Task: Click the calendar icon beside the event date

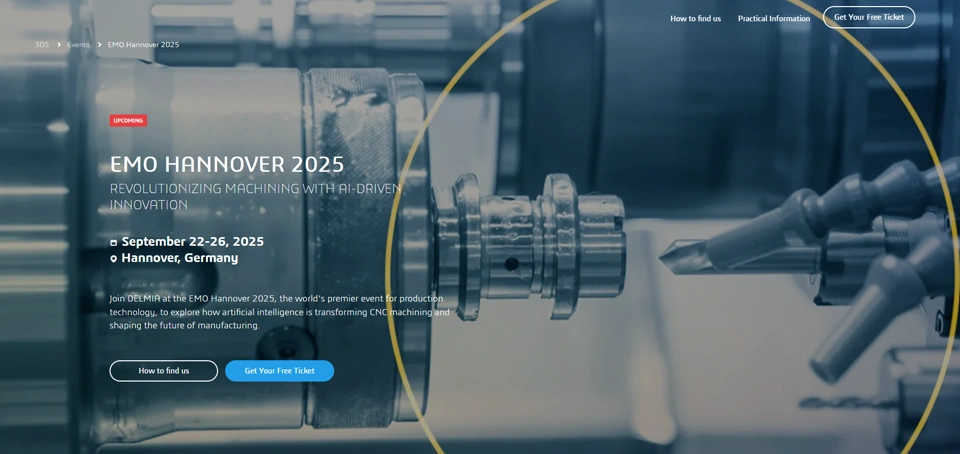Action: tap(114, 243)
